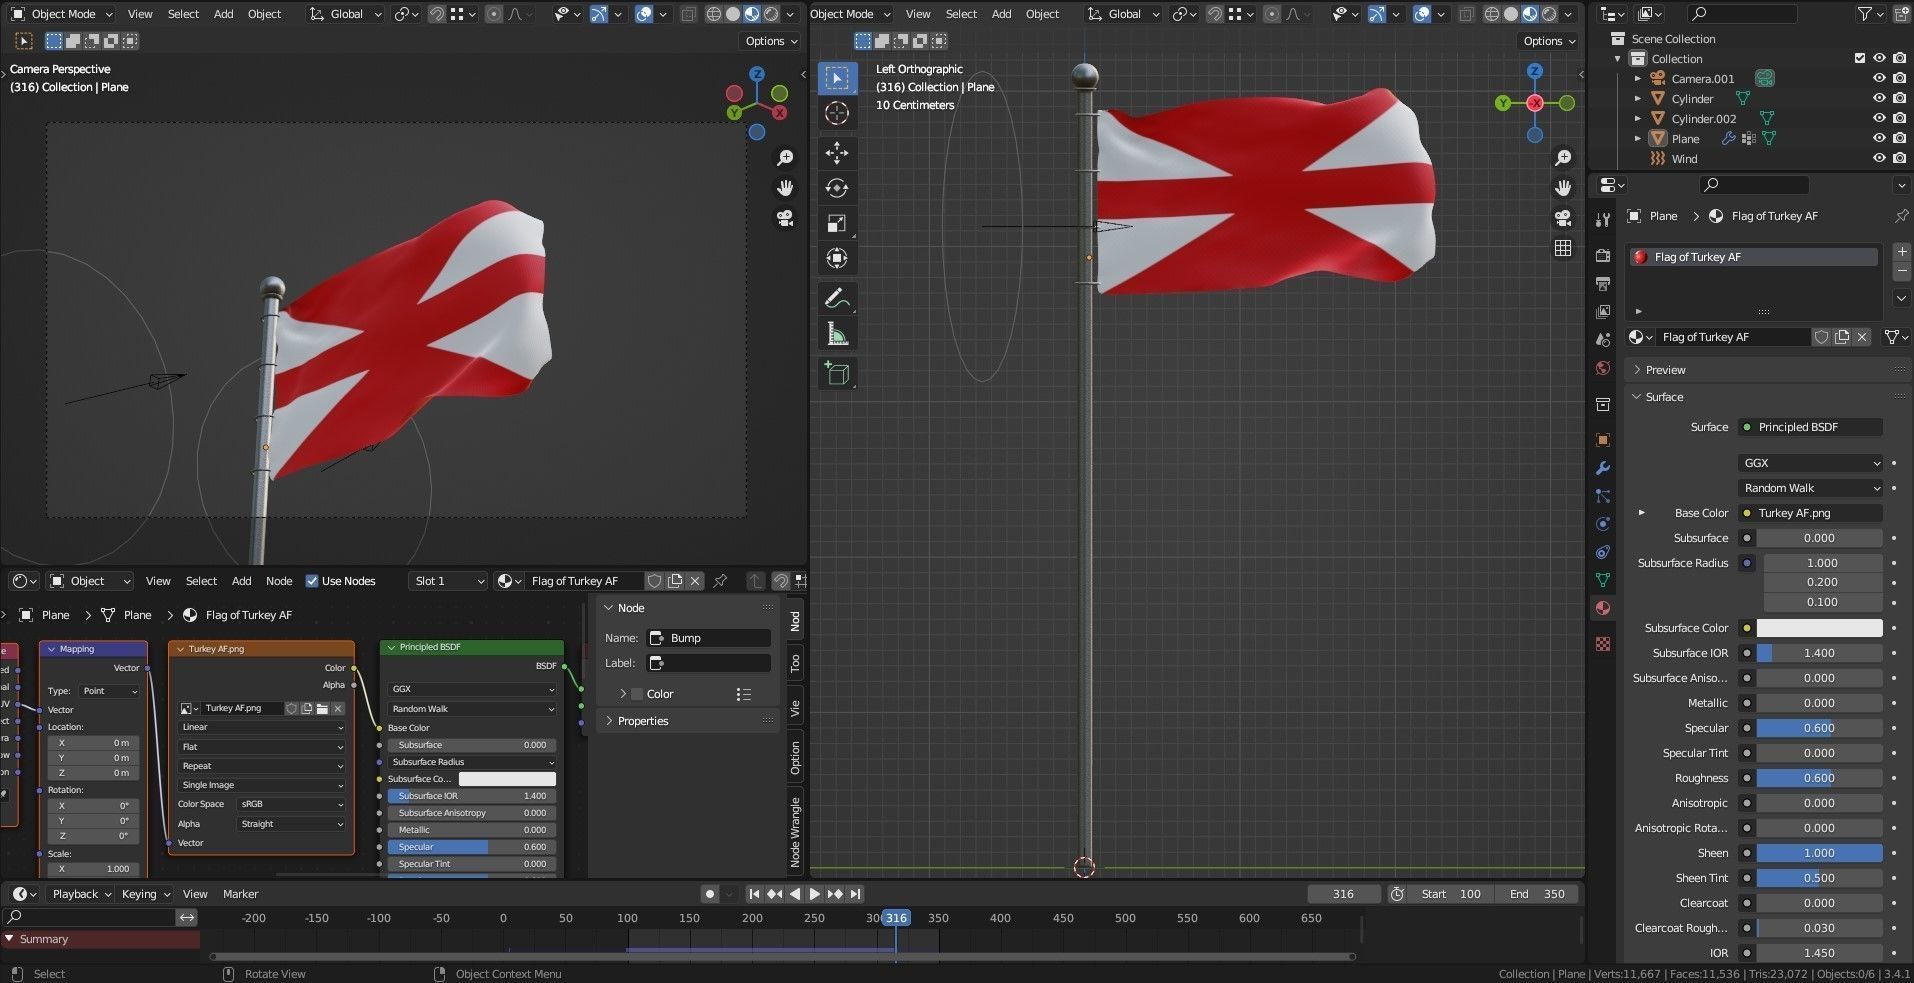Screen dimensions: 1914x983
Task: Click the Turkey AF.png Base Color link
Action: pos(1811,513)
